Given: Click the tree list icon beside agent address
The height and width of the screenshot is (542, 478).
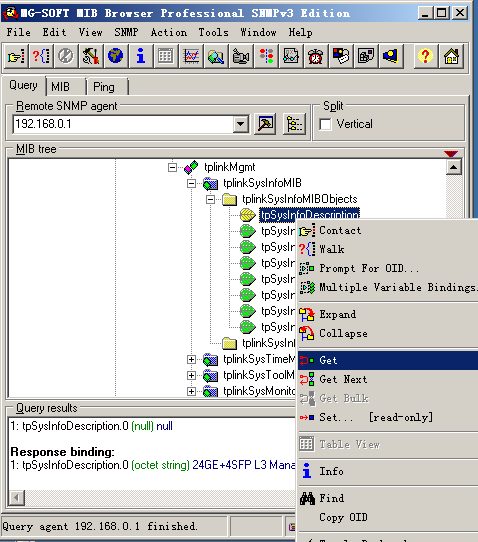Looking at the screenshot, I should click(294, 124).
